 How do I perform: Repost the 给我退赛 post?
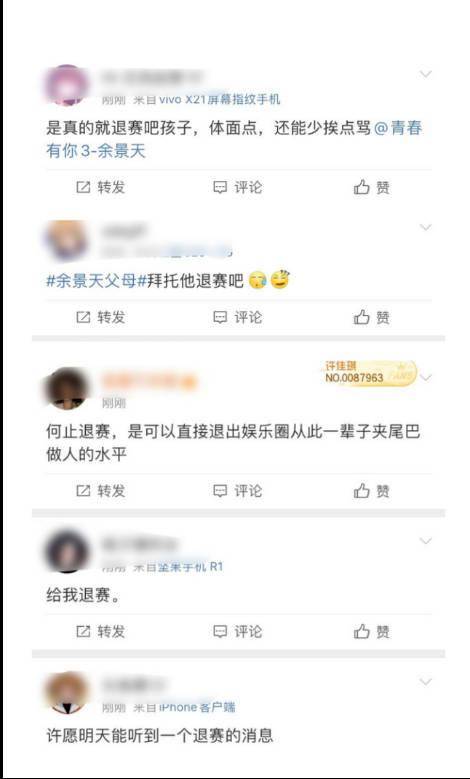tap(100, 631)
